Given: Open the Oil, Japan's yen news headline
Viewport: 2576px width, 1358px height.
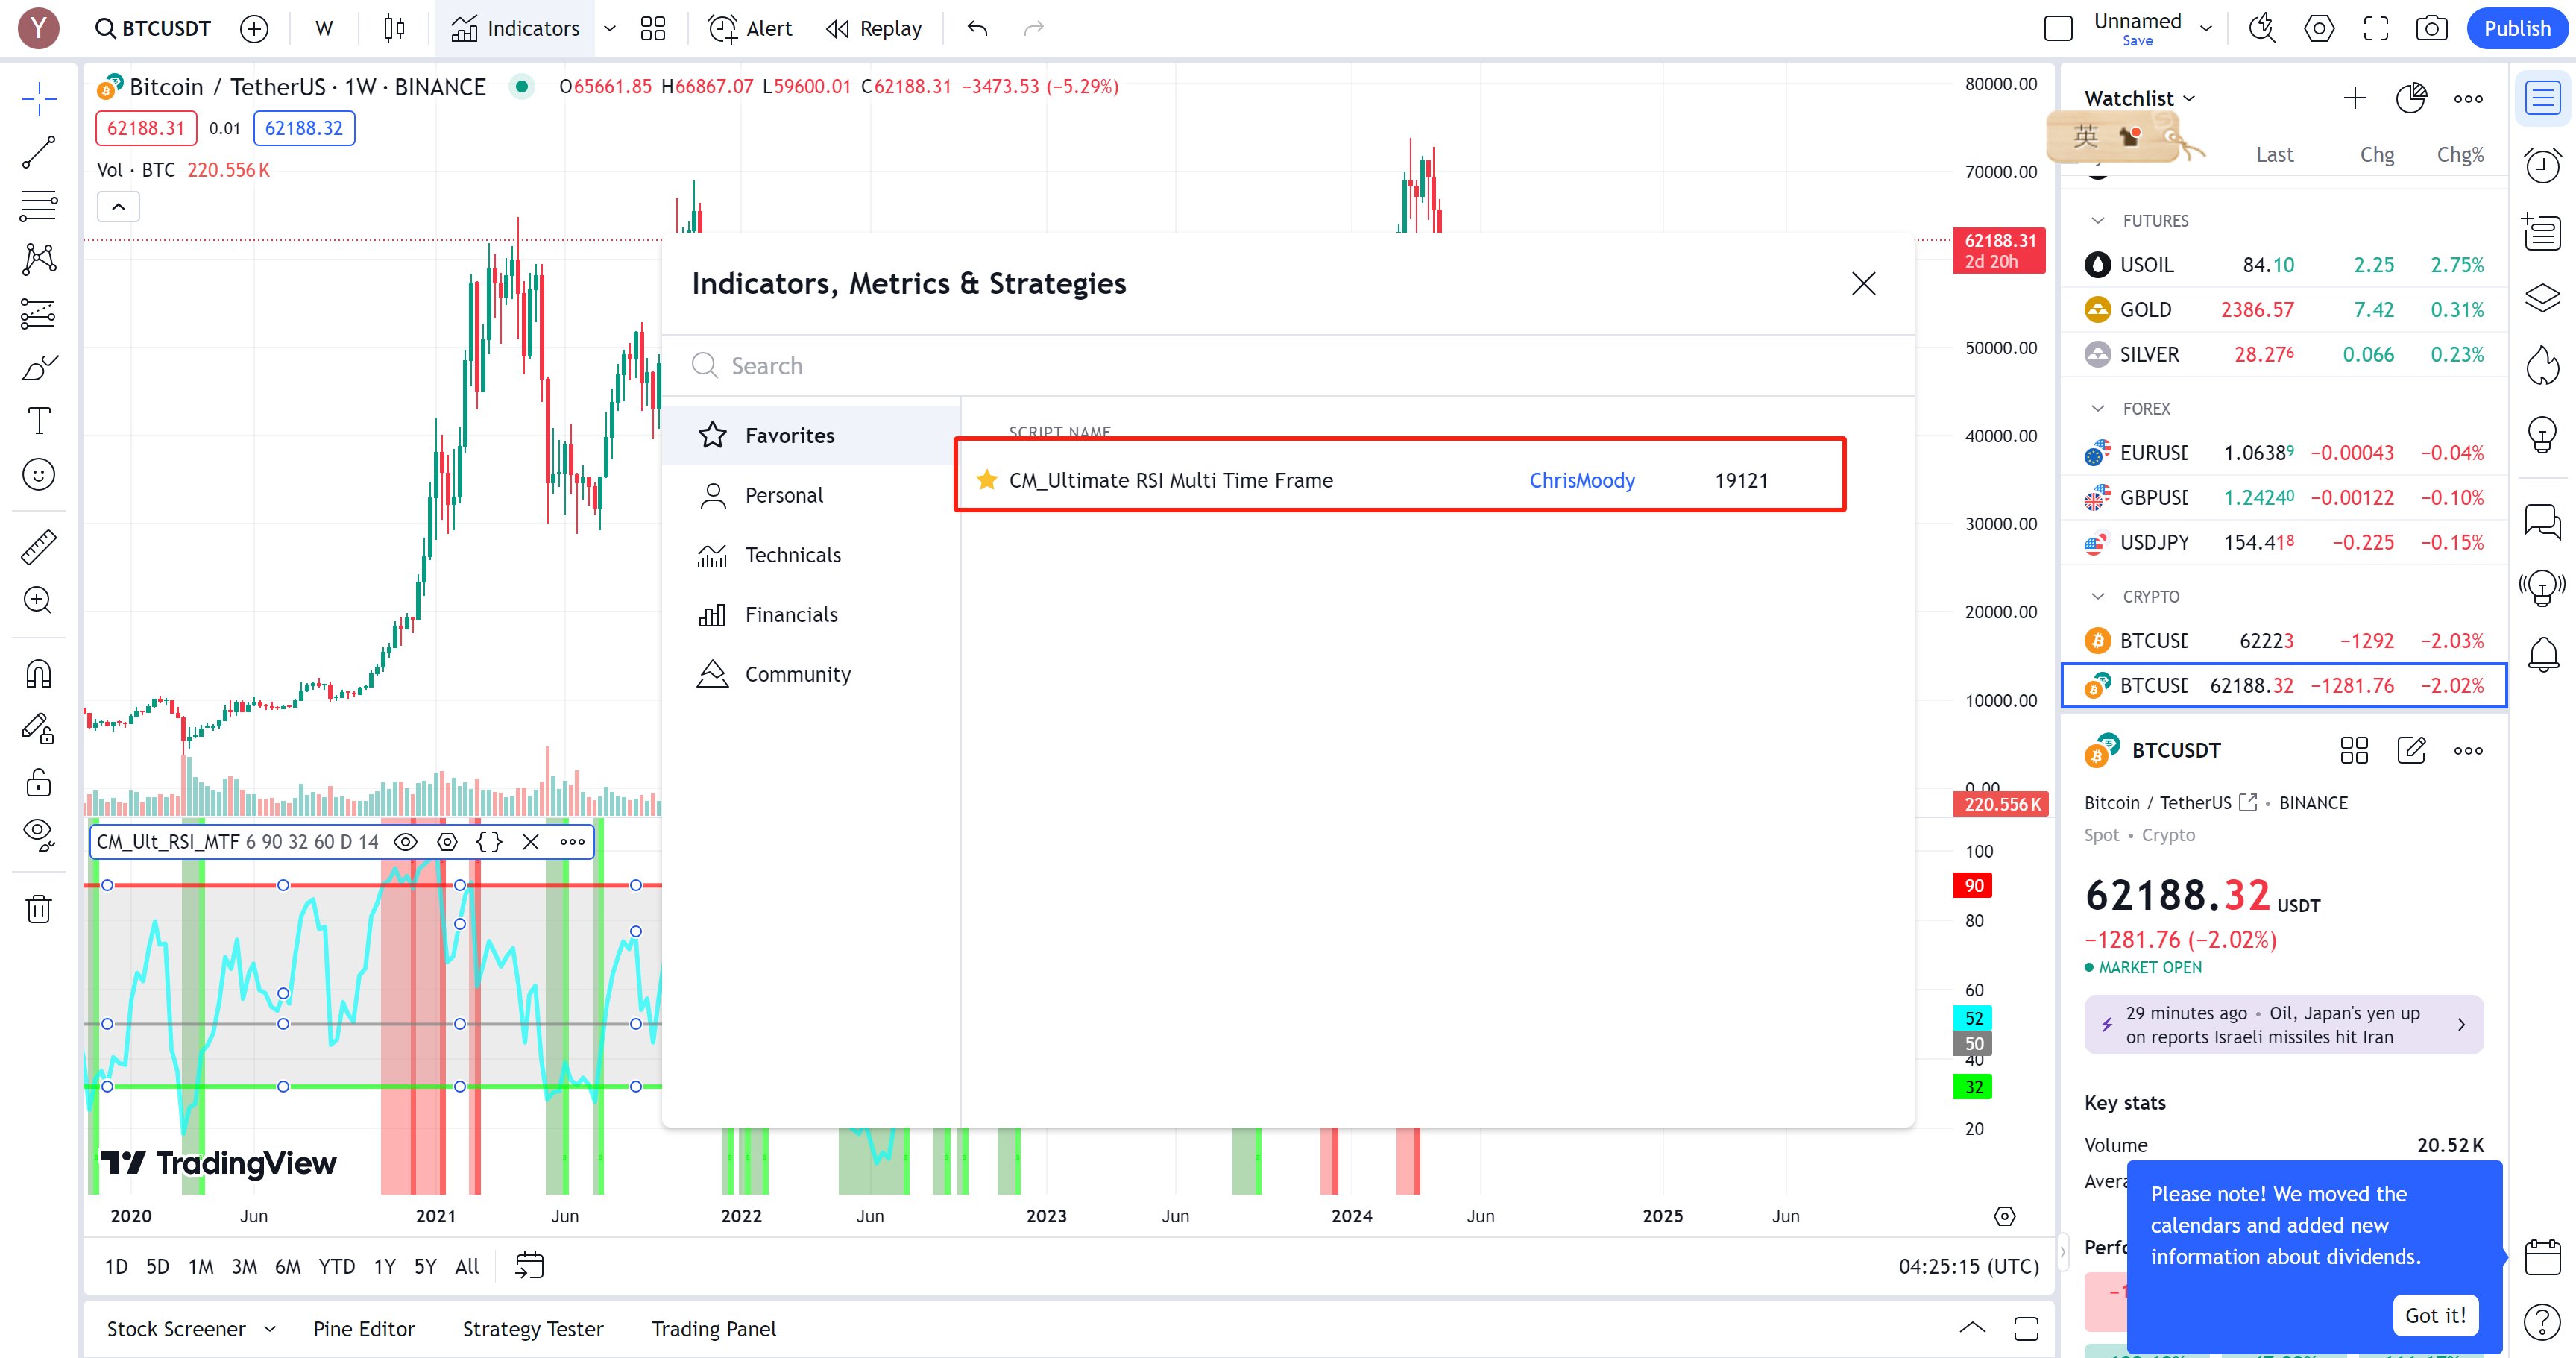Looking at the screenshot, I should pos(2284,1024).
